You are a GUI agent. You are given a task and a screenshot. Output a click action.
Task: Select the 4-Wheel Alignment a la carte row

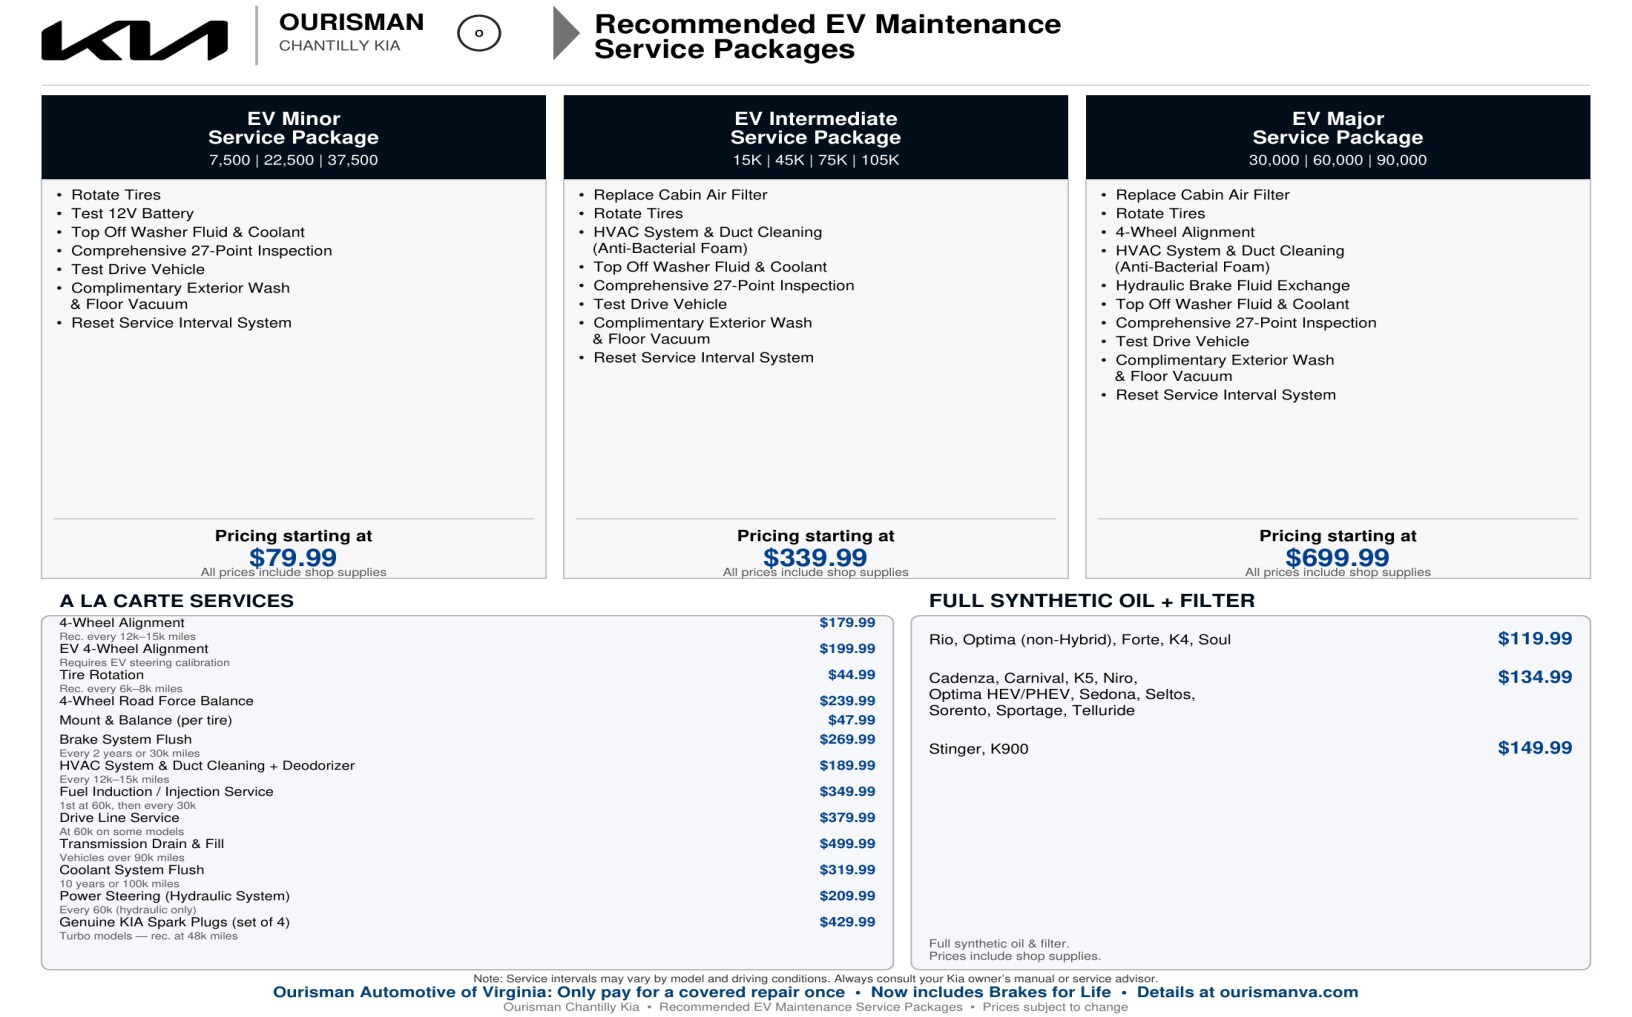point(467,628)
